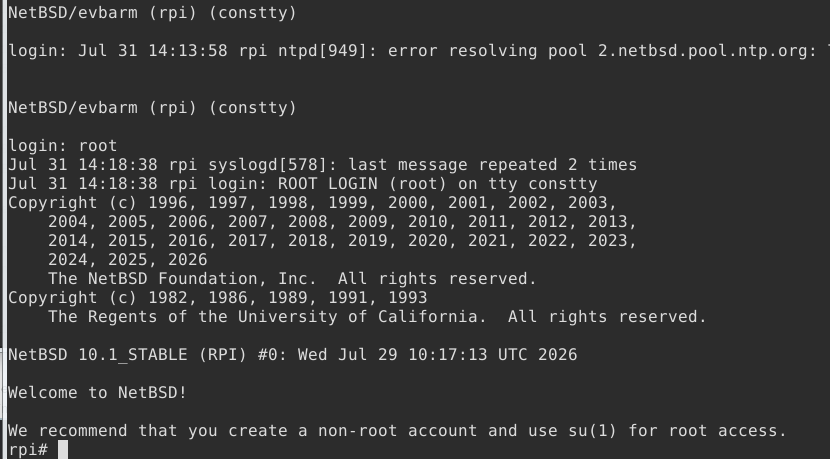
Task: Click the 'Wed Jul 29 10:17:13 UTC' timestamp
Action: point(413,354)
